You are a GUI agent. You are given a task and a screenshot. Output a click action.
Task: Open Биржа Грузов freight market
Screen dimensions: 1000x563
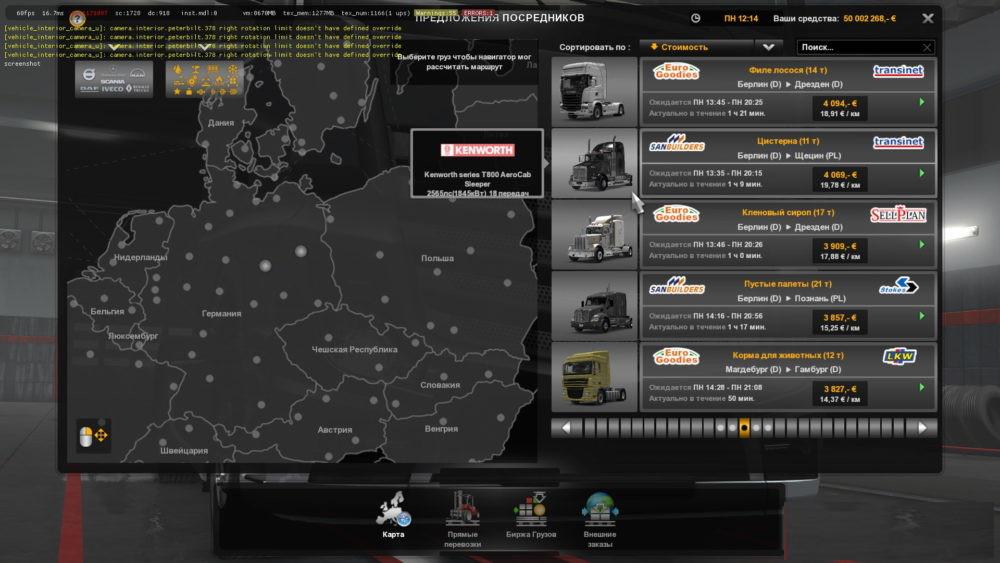pos(530,514)
